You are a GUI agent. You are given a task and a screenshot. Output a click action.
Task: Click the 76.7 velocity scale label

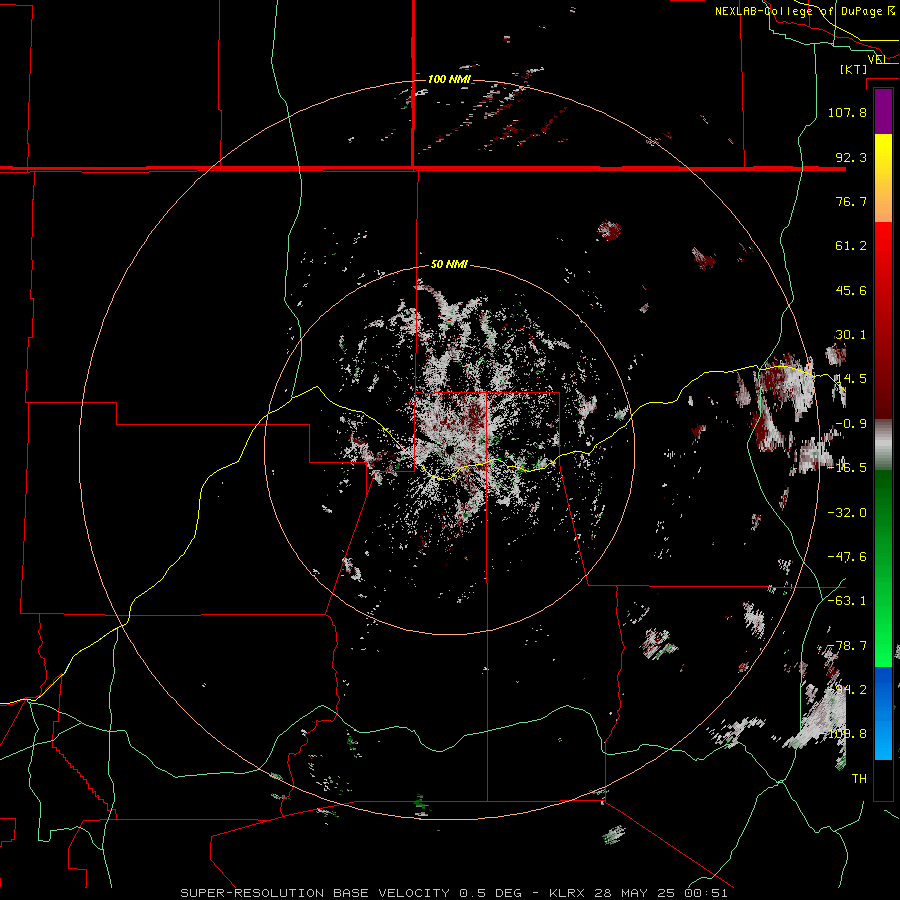point(851,201)
